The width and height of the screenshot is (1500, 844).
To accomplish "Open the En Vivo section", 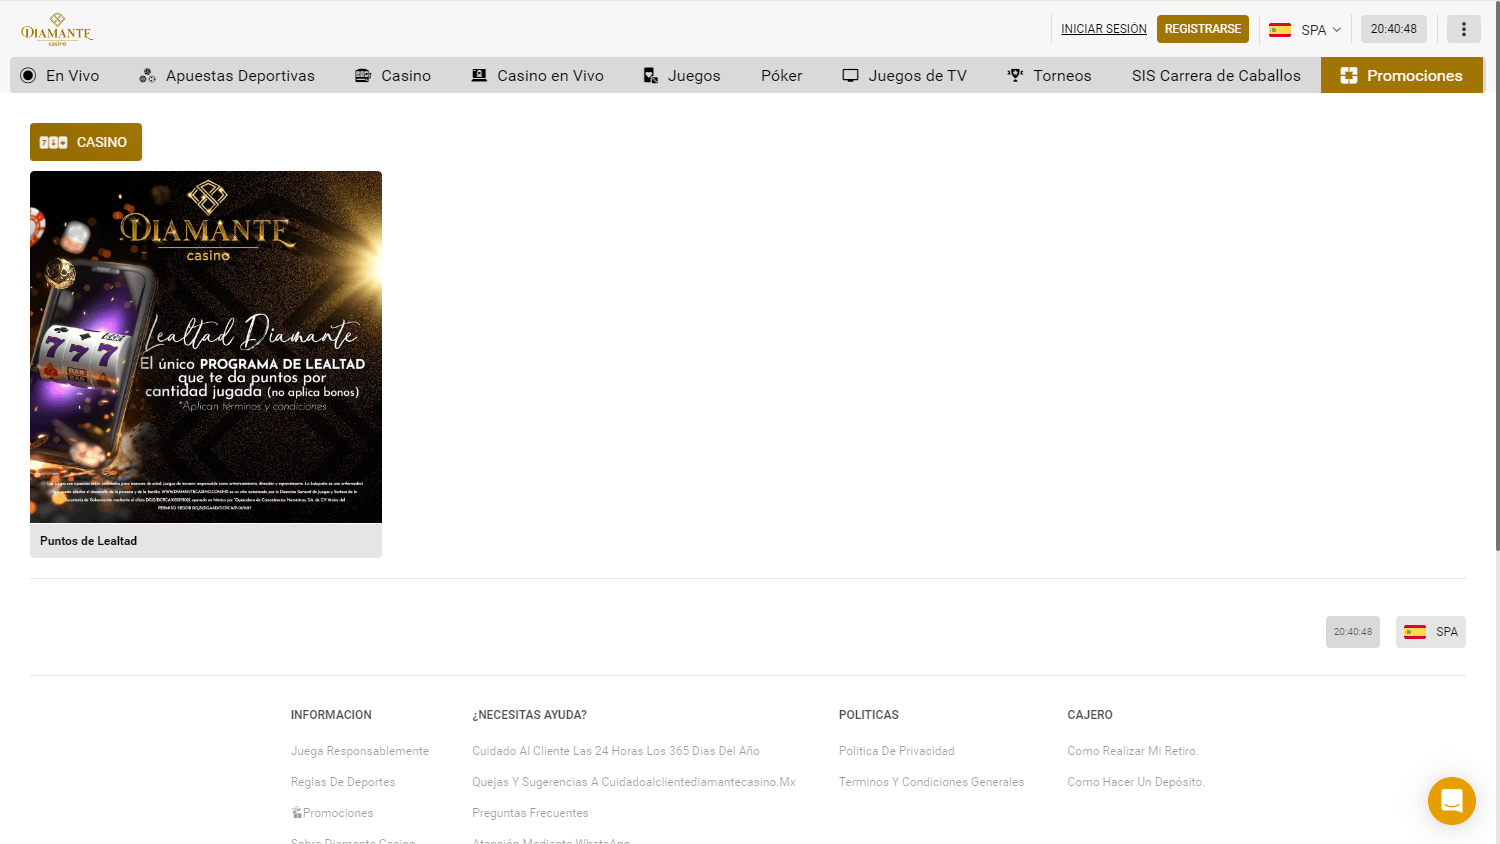I will tap(60, 75).
